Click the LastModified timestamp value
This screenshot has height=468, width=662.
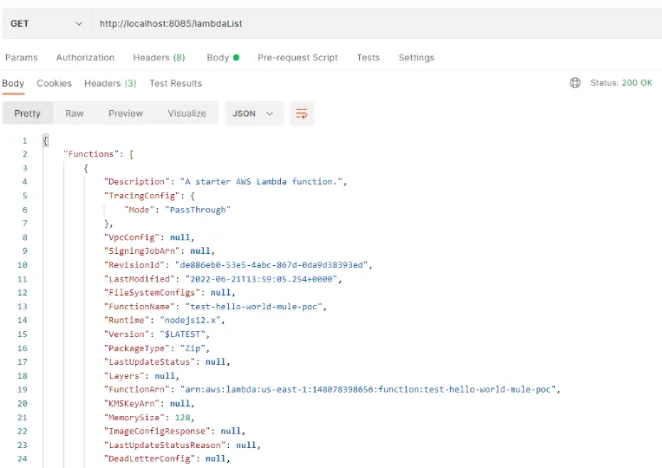[x=261, y=279]
